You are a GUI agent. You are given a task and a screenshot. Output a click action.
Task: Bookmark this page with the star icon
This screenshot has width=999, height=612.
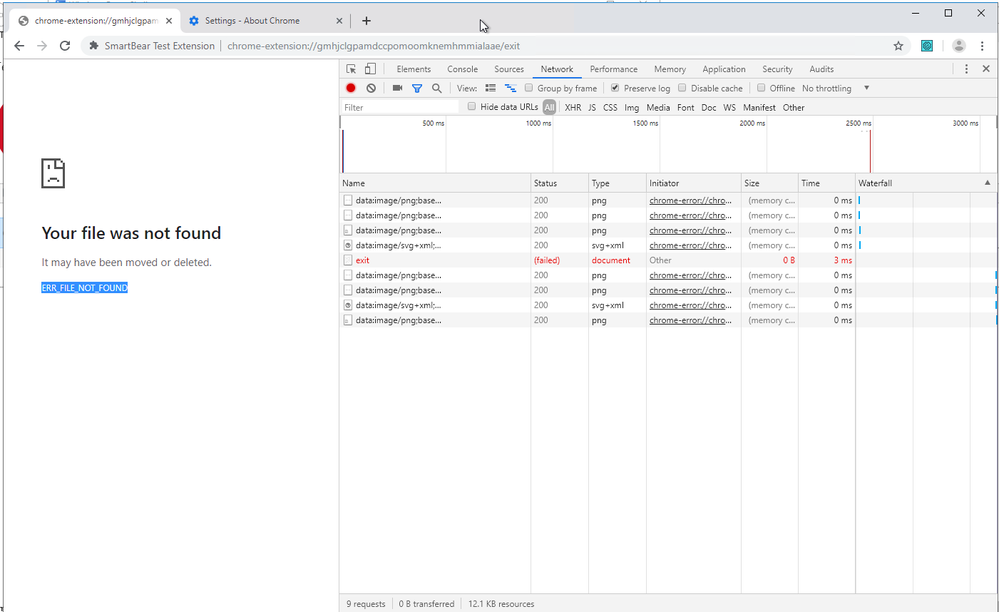898,46
